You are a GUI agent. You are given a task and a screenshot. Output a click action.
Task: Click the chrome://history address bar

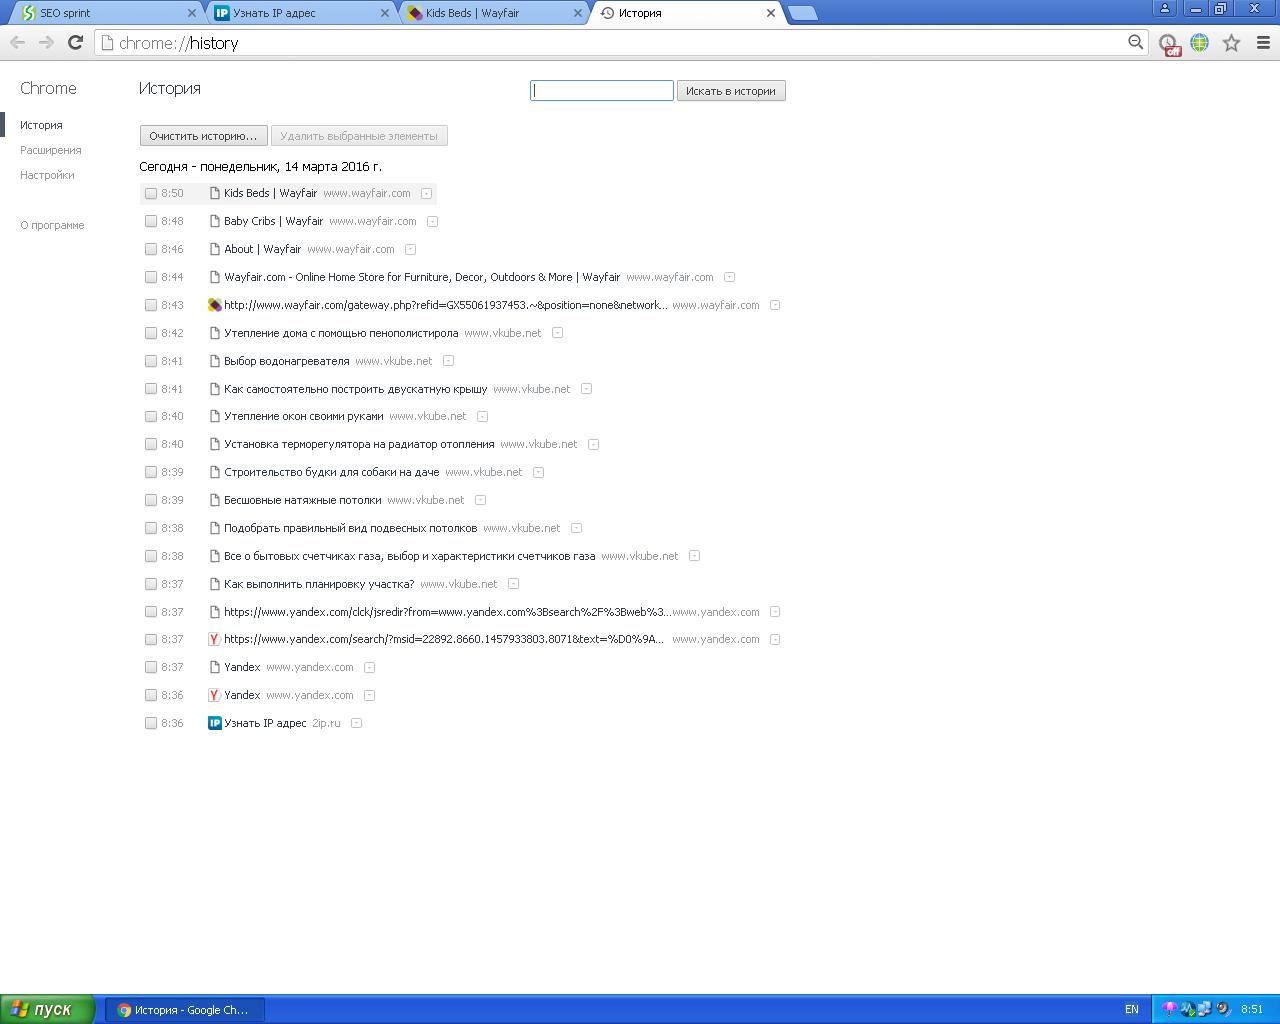tap(620, 43)
